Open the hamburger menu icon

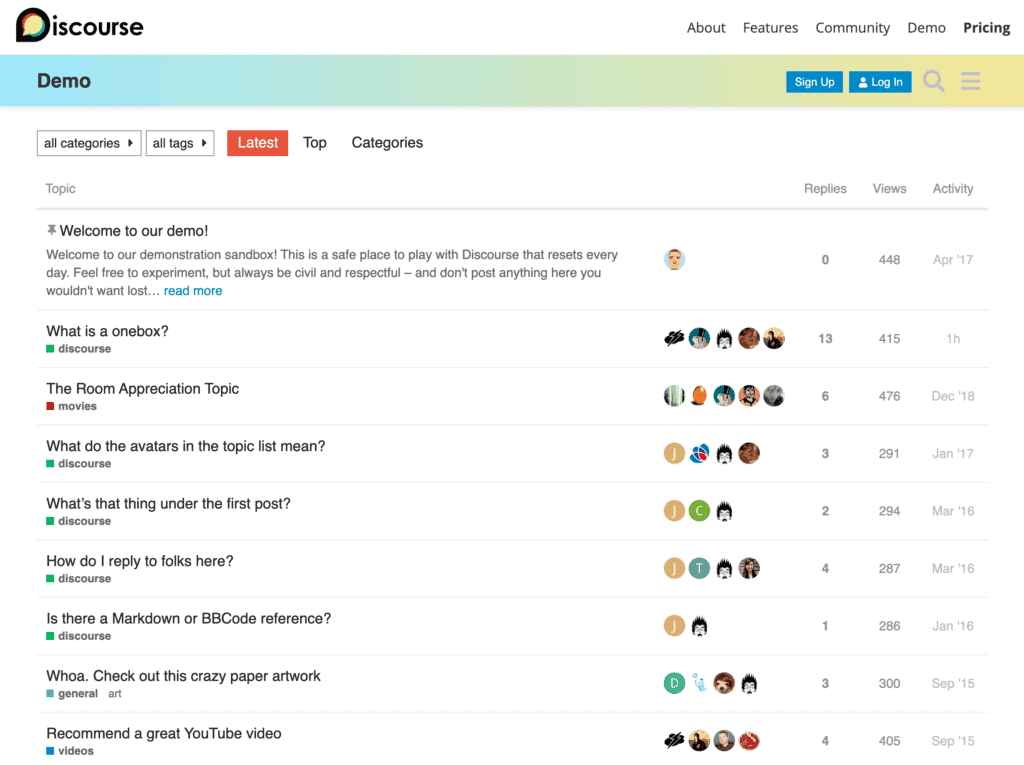970,81
